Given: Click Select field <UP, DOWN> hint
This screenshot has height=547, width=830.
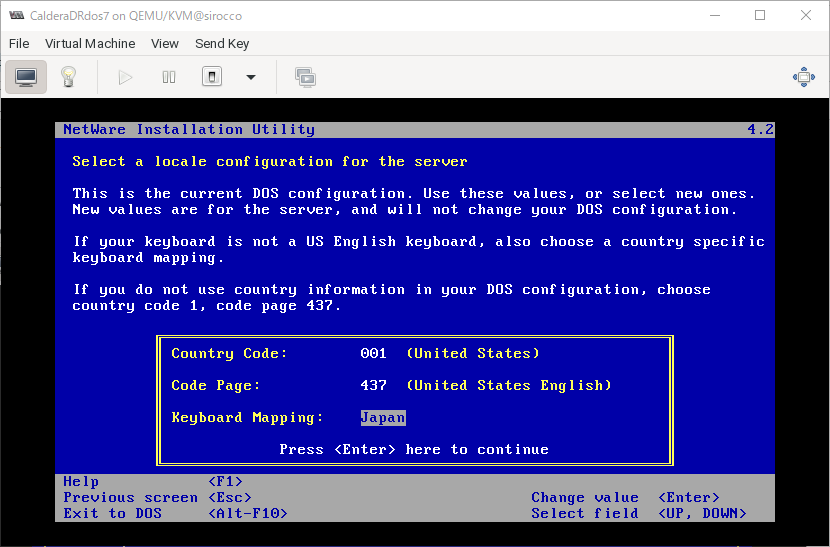Looking at the screenshot, I should point(639,513).
